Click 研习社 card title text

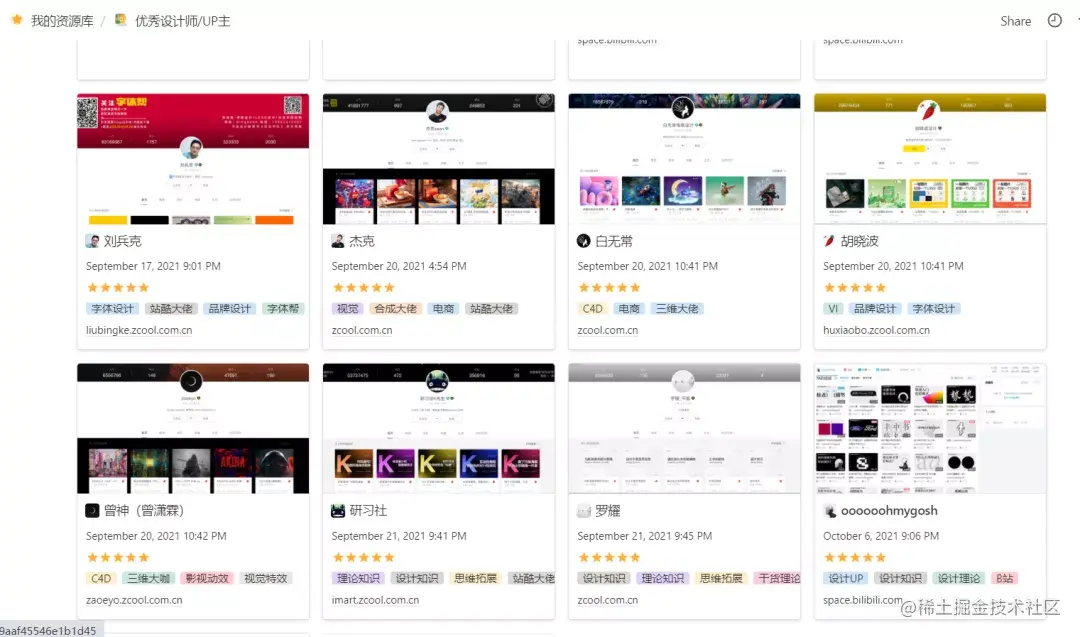point(368,510)
